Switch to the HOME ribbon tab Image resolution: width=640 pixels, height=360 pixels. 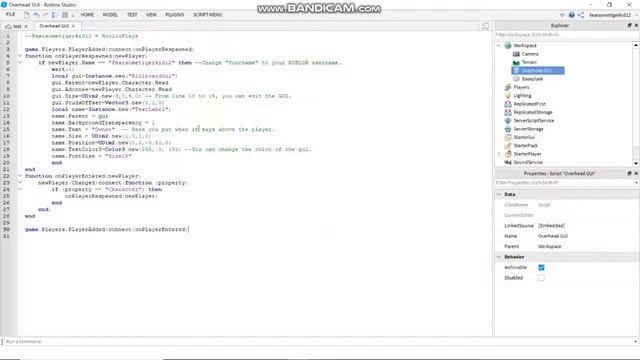(x=87, y=15)
